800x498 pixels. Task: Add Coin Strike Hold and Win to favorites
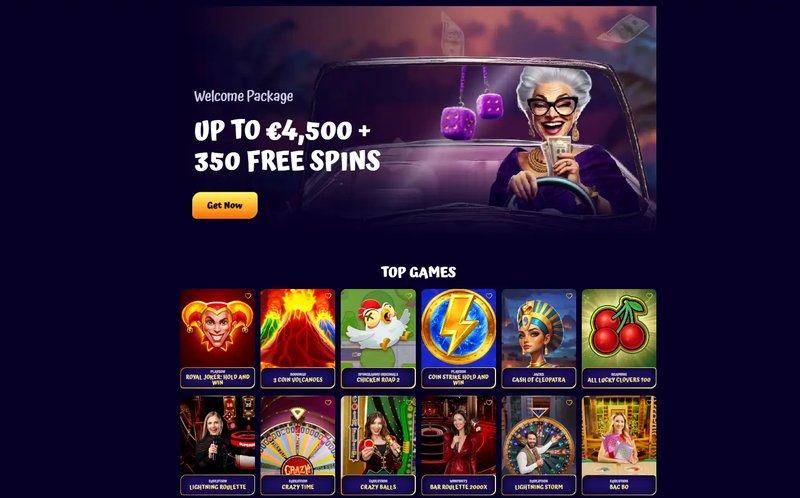tap(489, 296)
